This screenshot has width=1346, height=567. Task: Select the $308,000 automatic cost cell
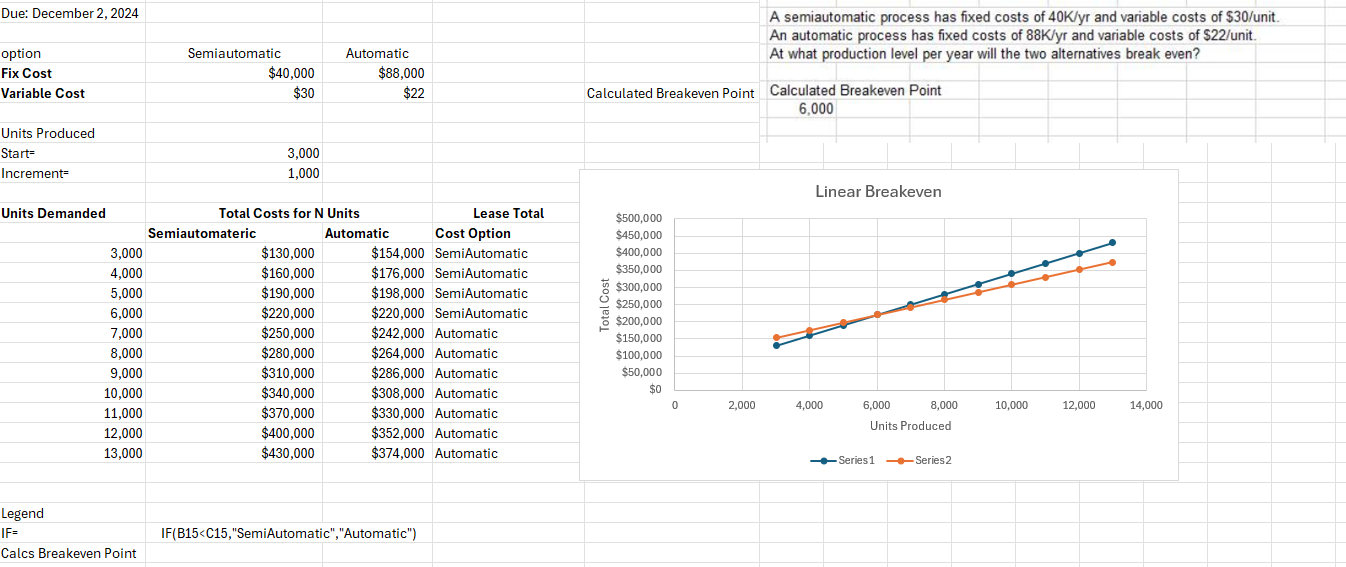(397, 393)
